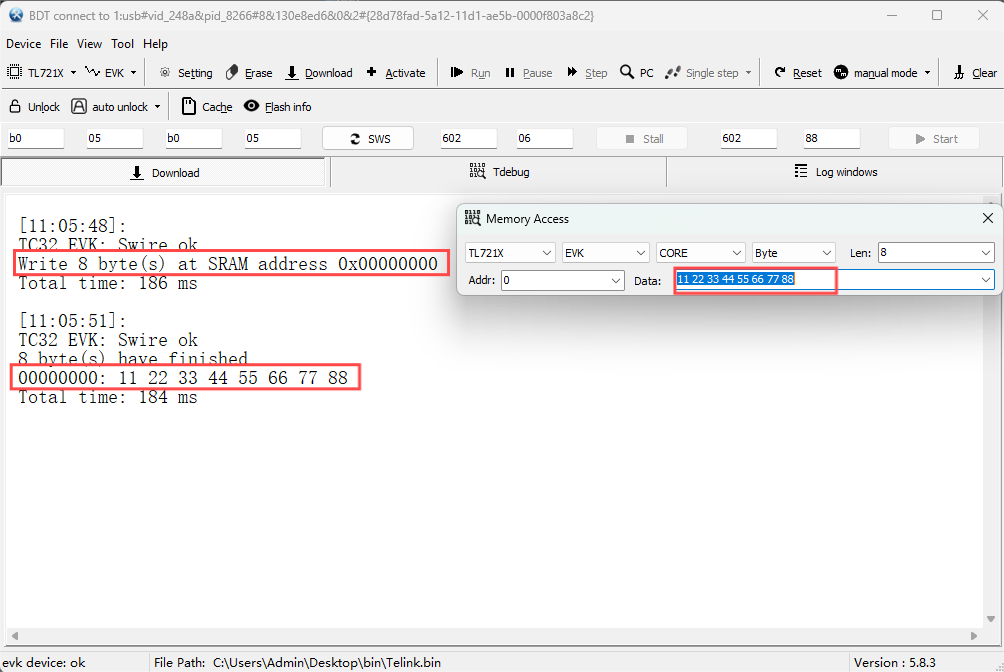Viewport: 1004px width, 672px height.
Task: Click the Download toolbar button
Action: 319,72
